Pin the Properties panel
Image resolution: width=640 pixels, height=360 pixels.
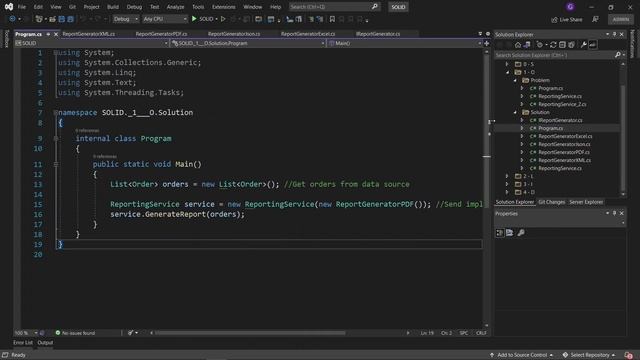(x=614, y=213)
